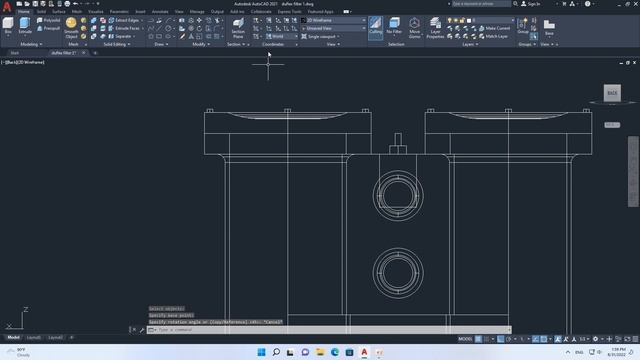
Task: Choose the Polysolid tool
Action: coord(48,20)
